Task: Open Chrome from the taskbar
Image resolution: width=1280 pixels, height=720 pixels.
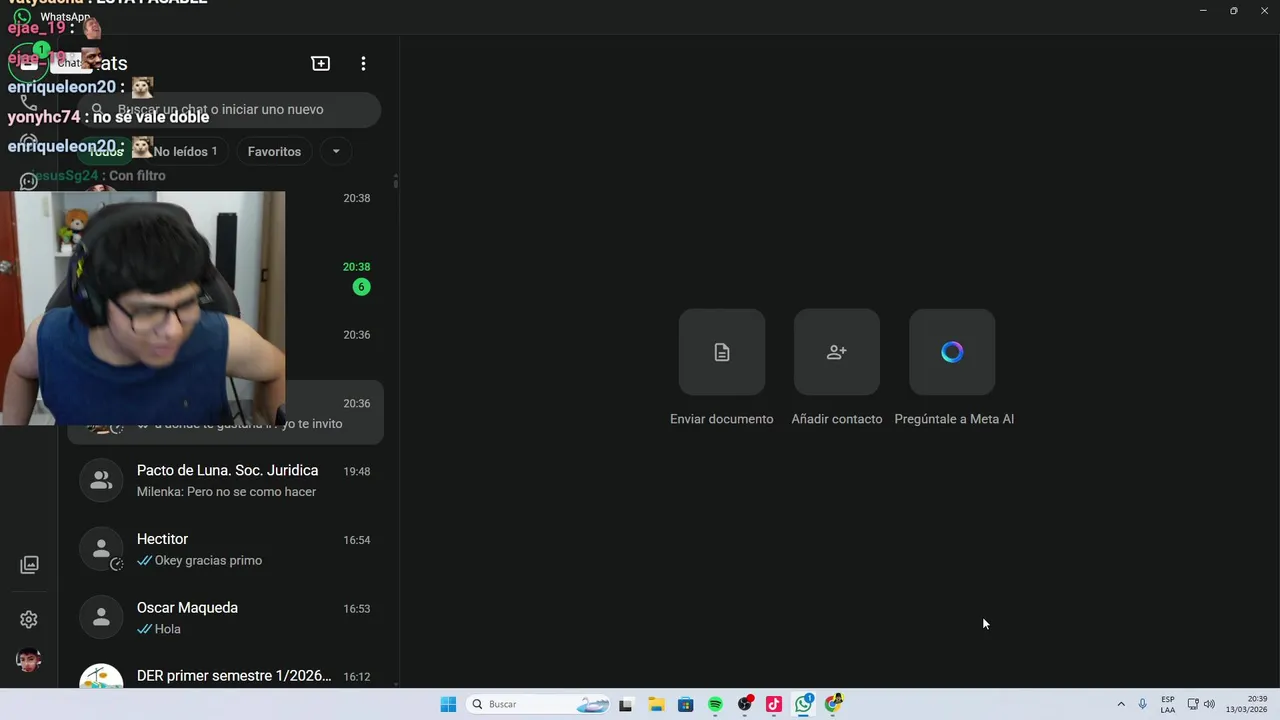Action: point(833,704)
